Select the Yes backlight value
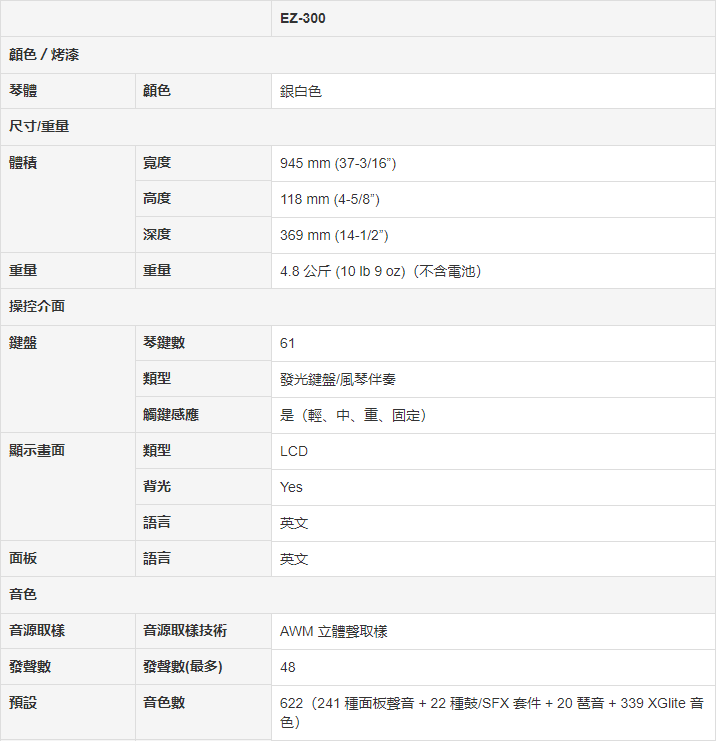The height and width of the screenshot is (741, 716). click(x=291, y=487)
